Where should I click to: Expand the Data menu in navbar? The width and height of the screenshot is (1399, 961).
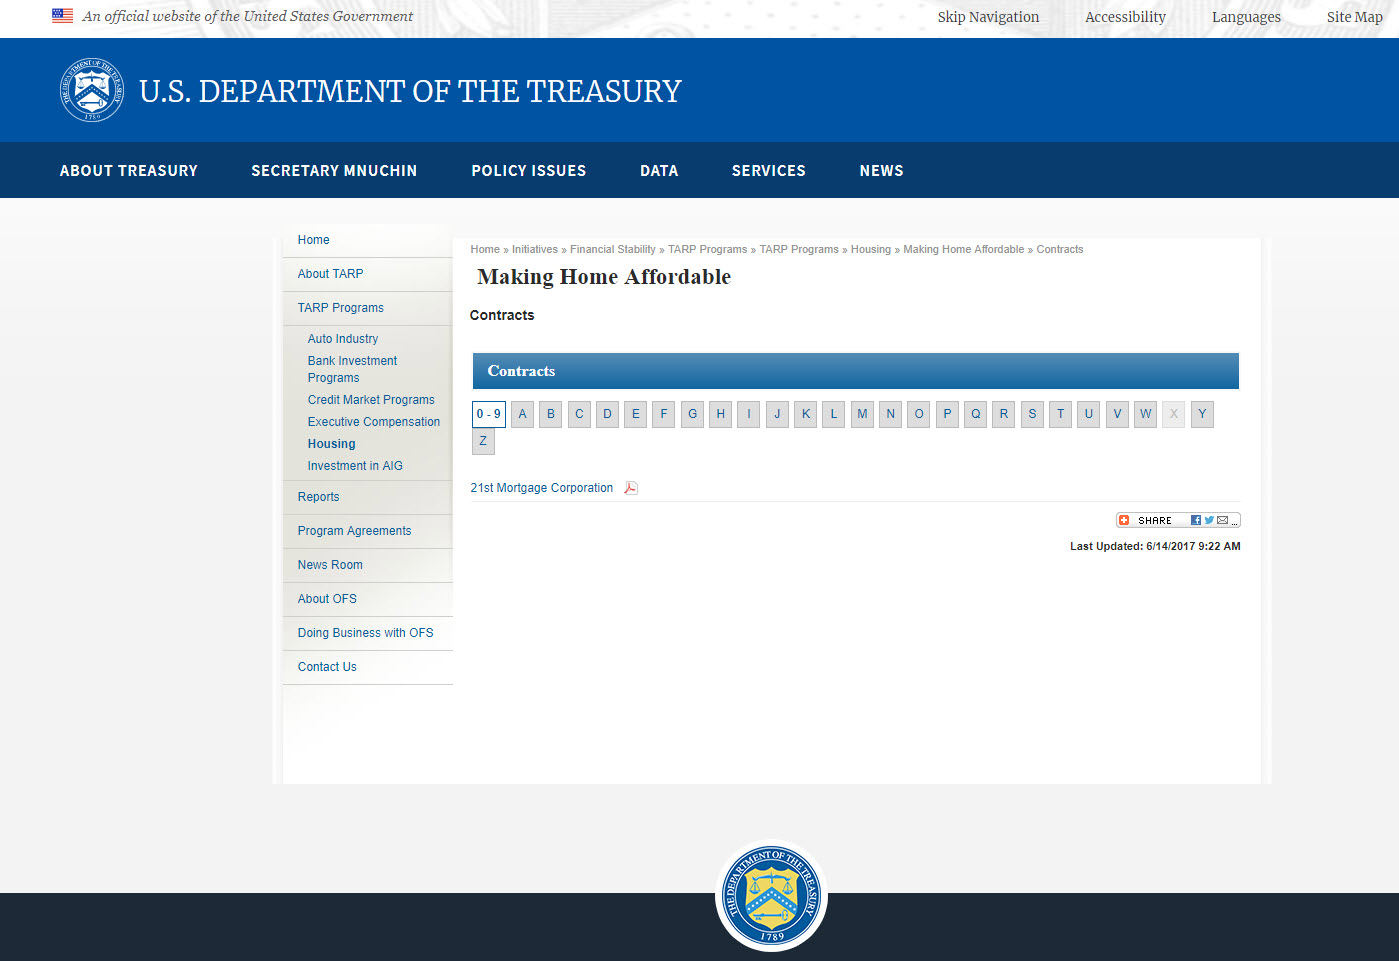pos(659,171)
